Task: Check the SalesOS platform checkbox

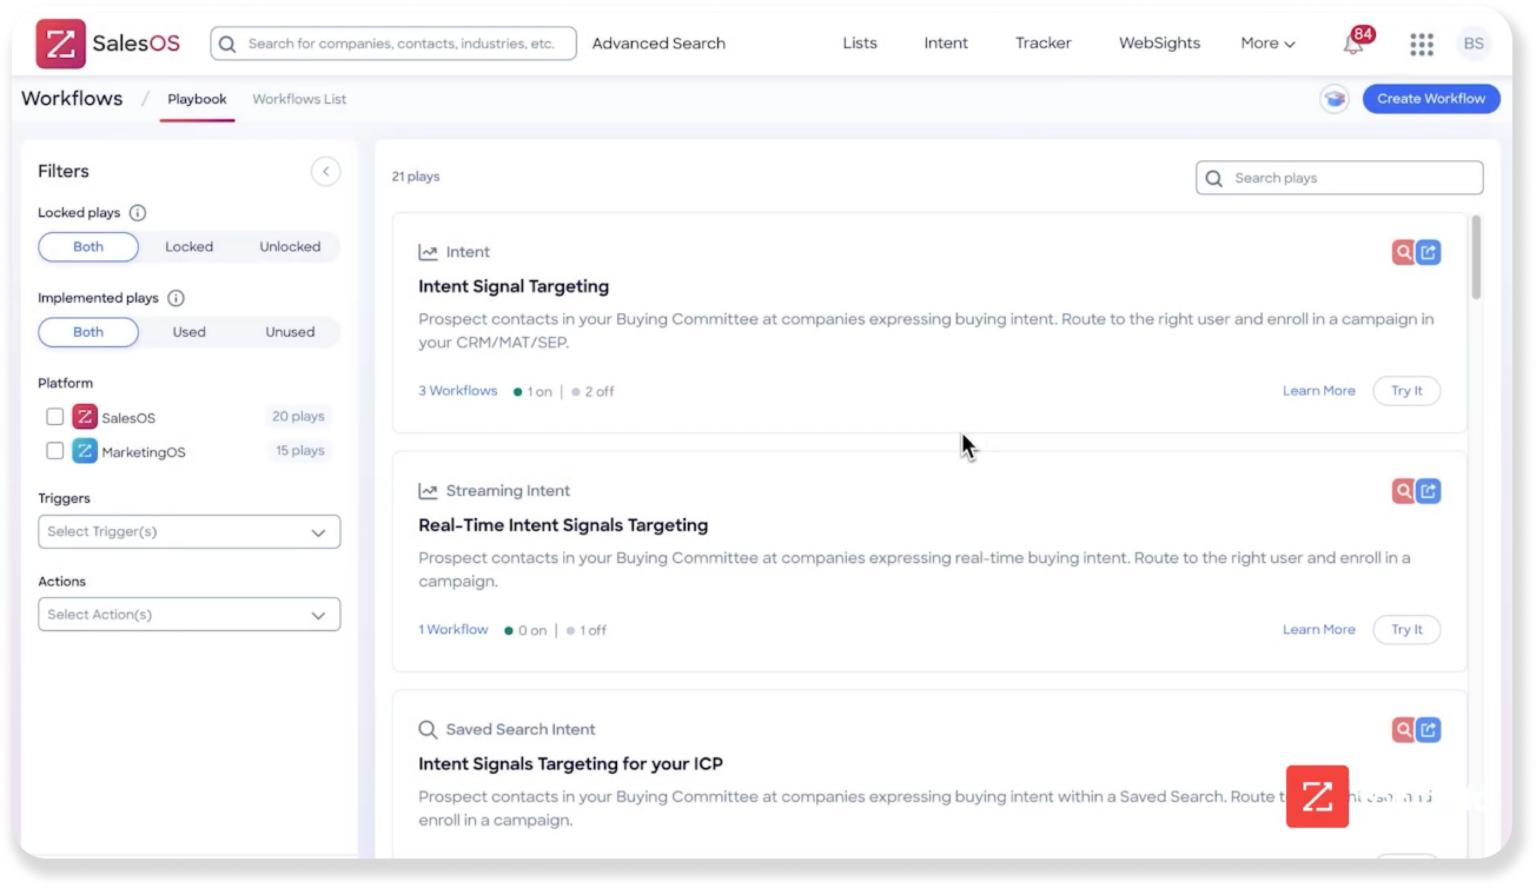Action: point(55,416)
